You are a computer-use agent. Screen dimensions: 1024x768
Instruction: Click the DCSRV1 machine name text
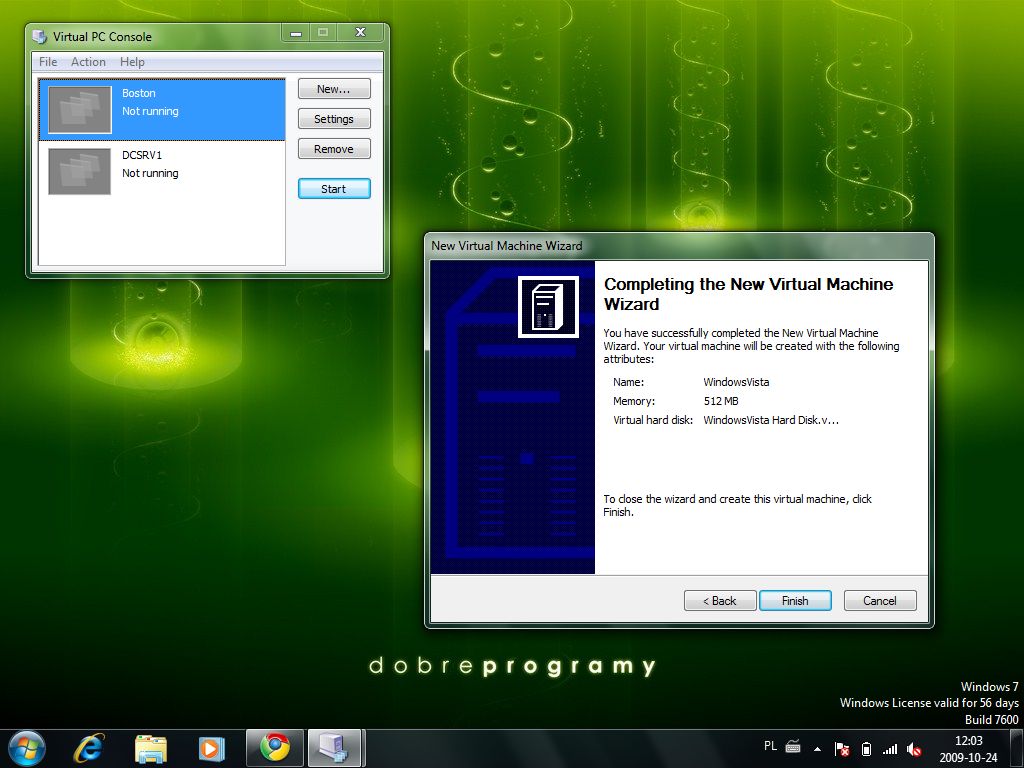tap(142, 155)
